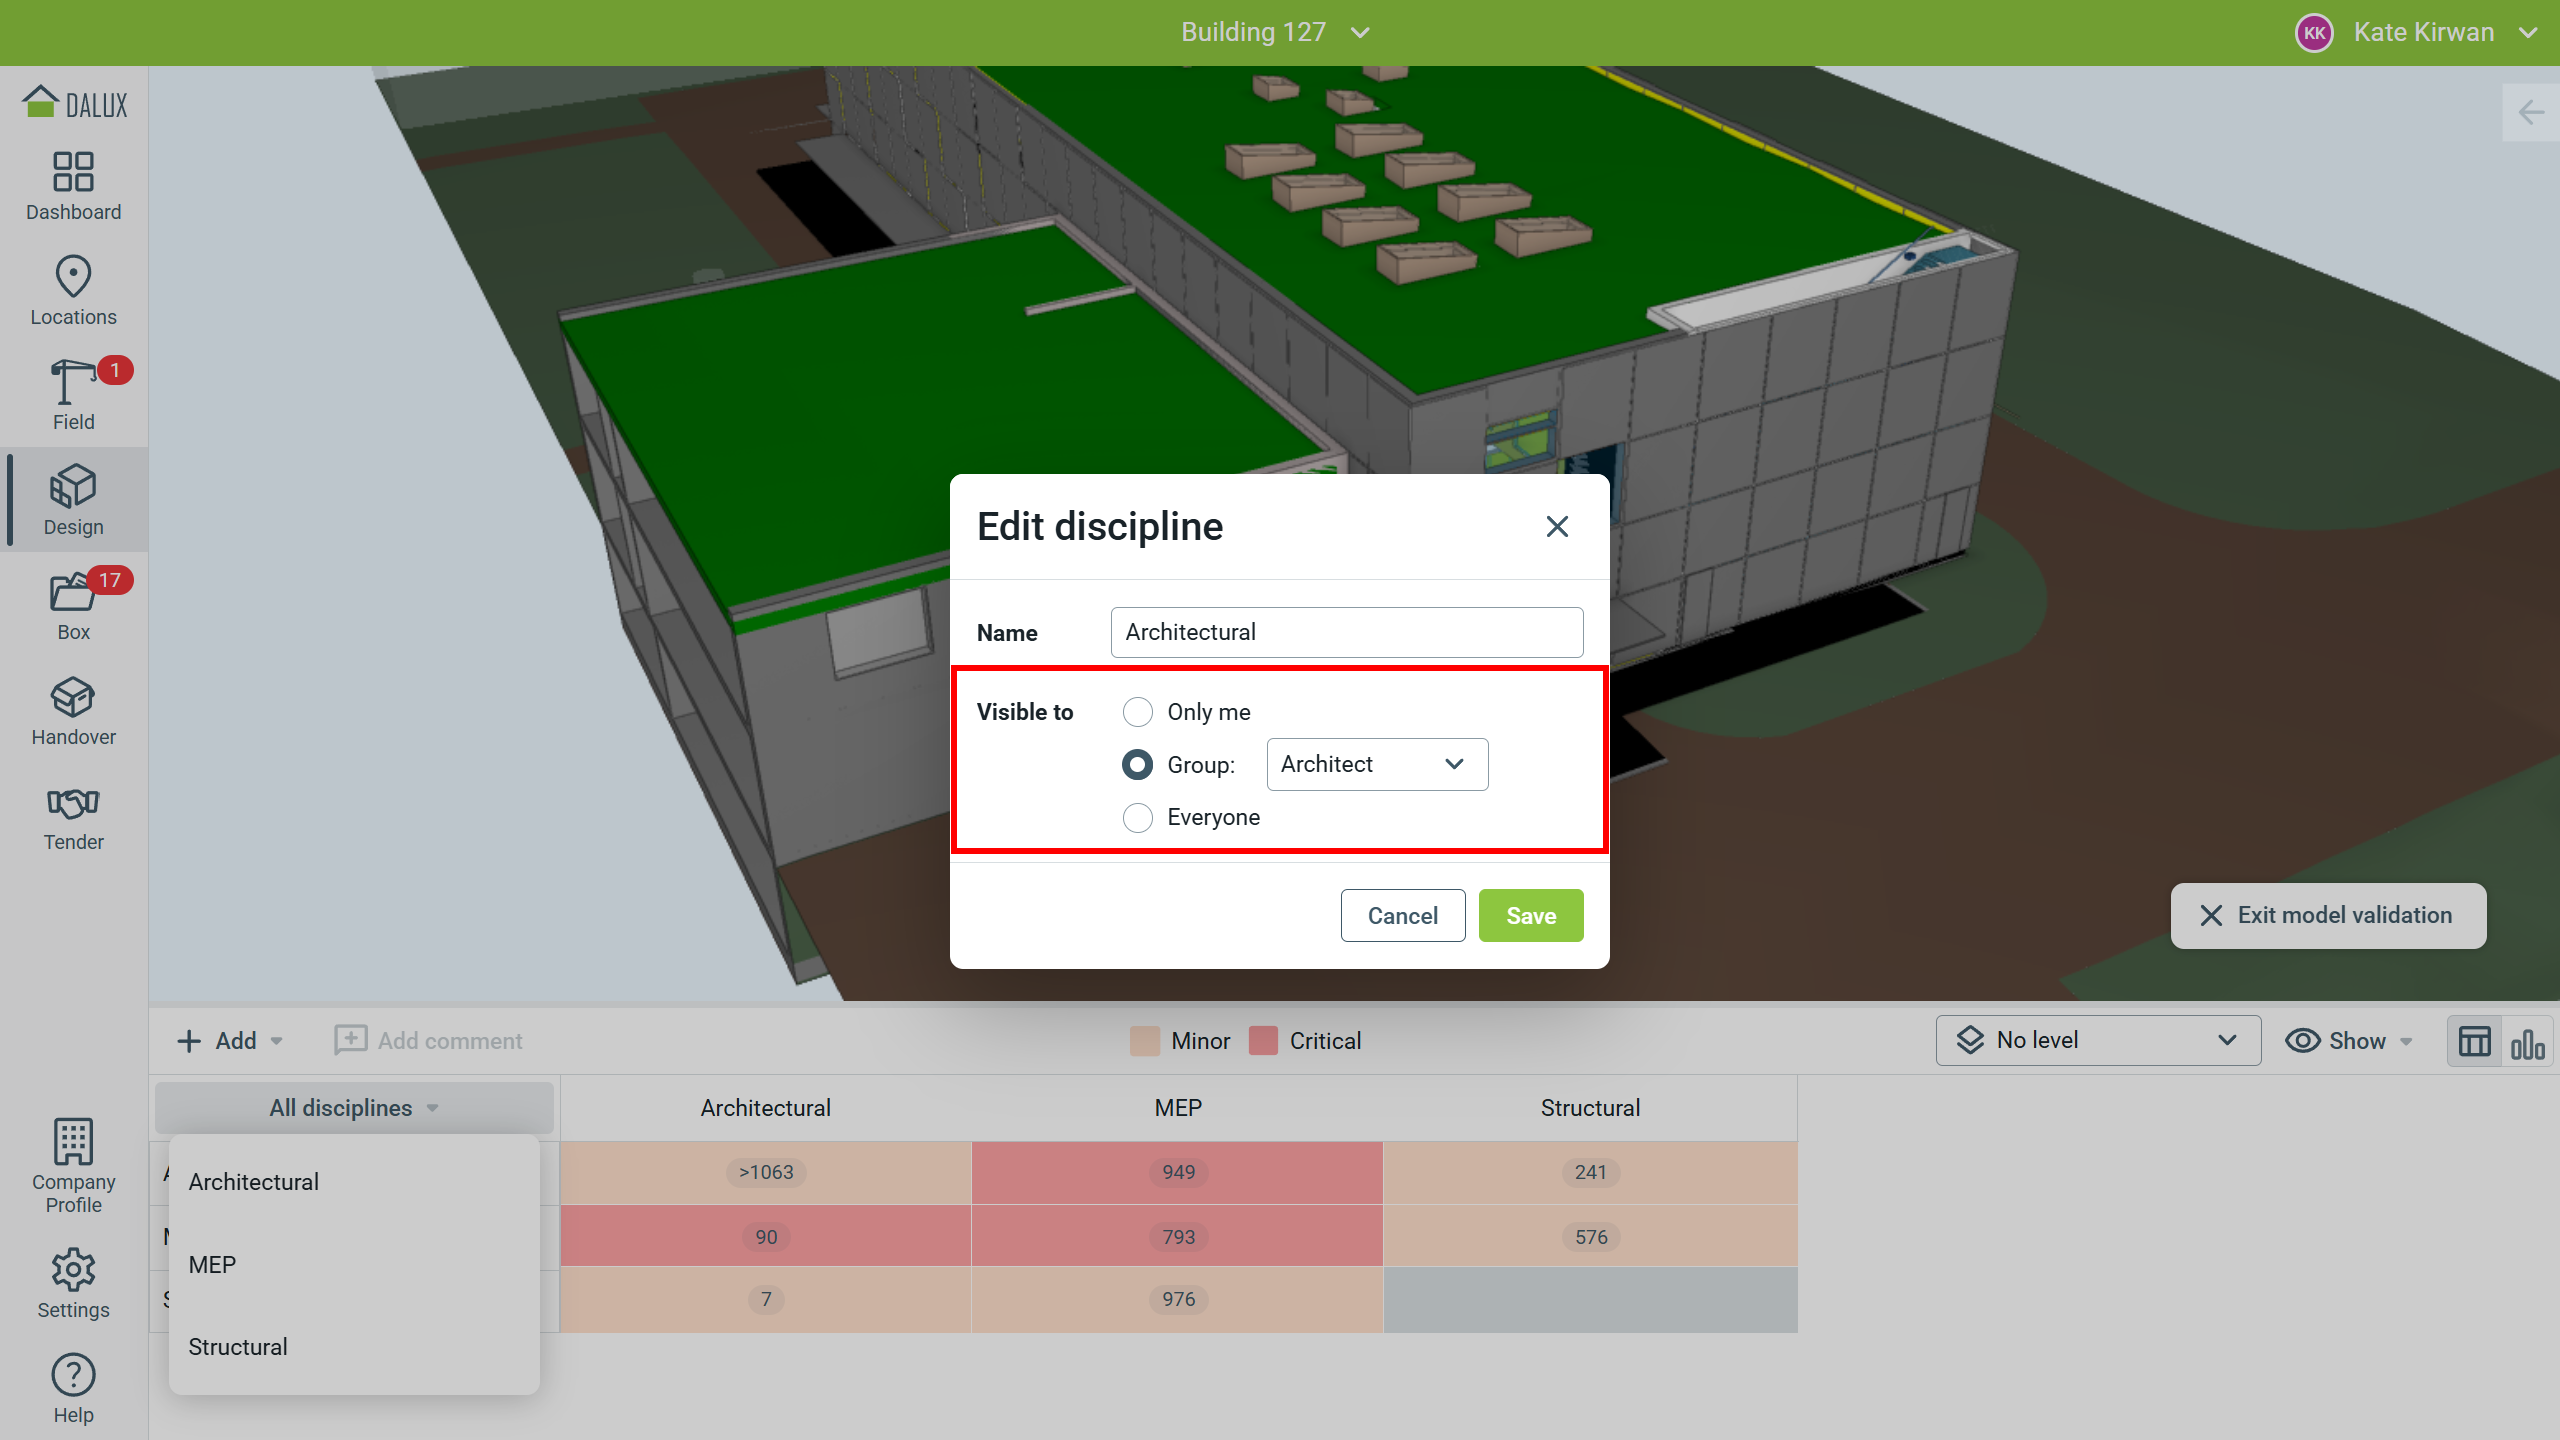This screenshot has height=1440, width=2560.
Task: Open the Field module
Action: [x=73, y=396]
